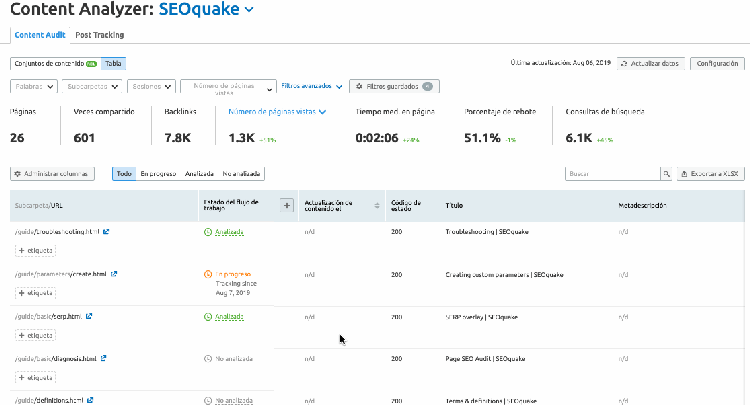Screen dimensions: 750x405
Task: Select the No analizada filter toggle
Action: [241, 174]
